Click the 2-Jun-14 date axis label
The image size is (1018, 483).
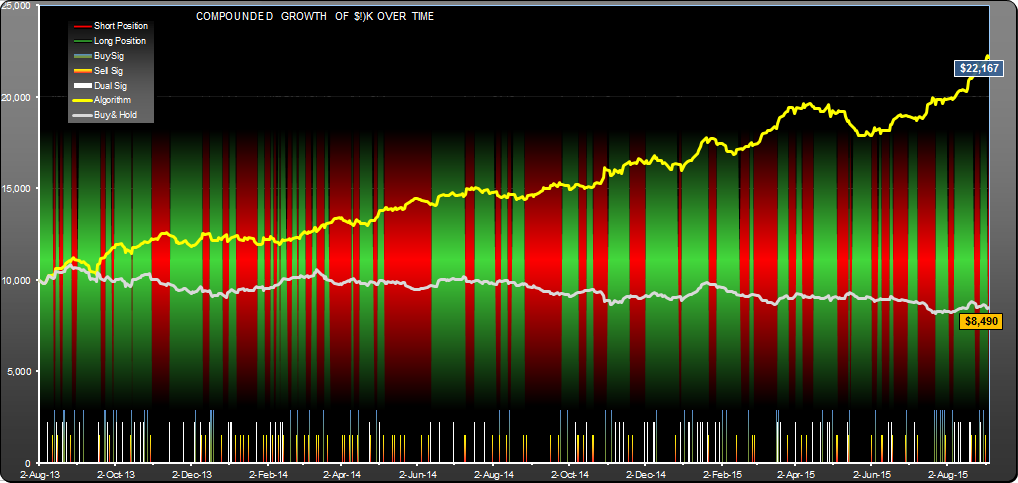(418, 473)
